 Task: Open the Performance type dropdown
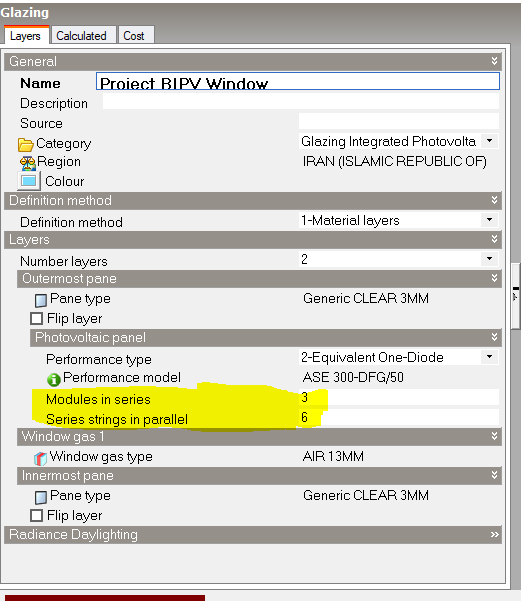(x=490, y=357)
